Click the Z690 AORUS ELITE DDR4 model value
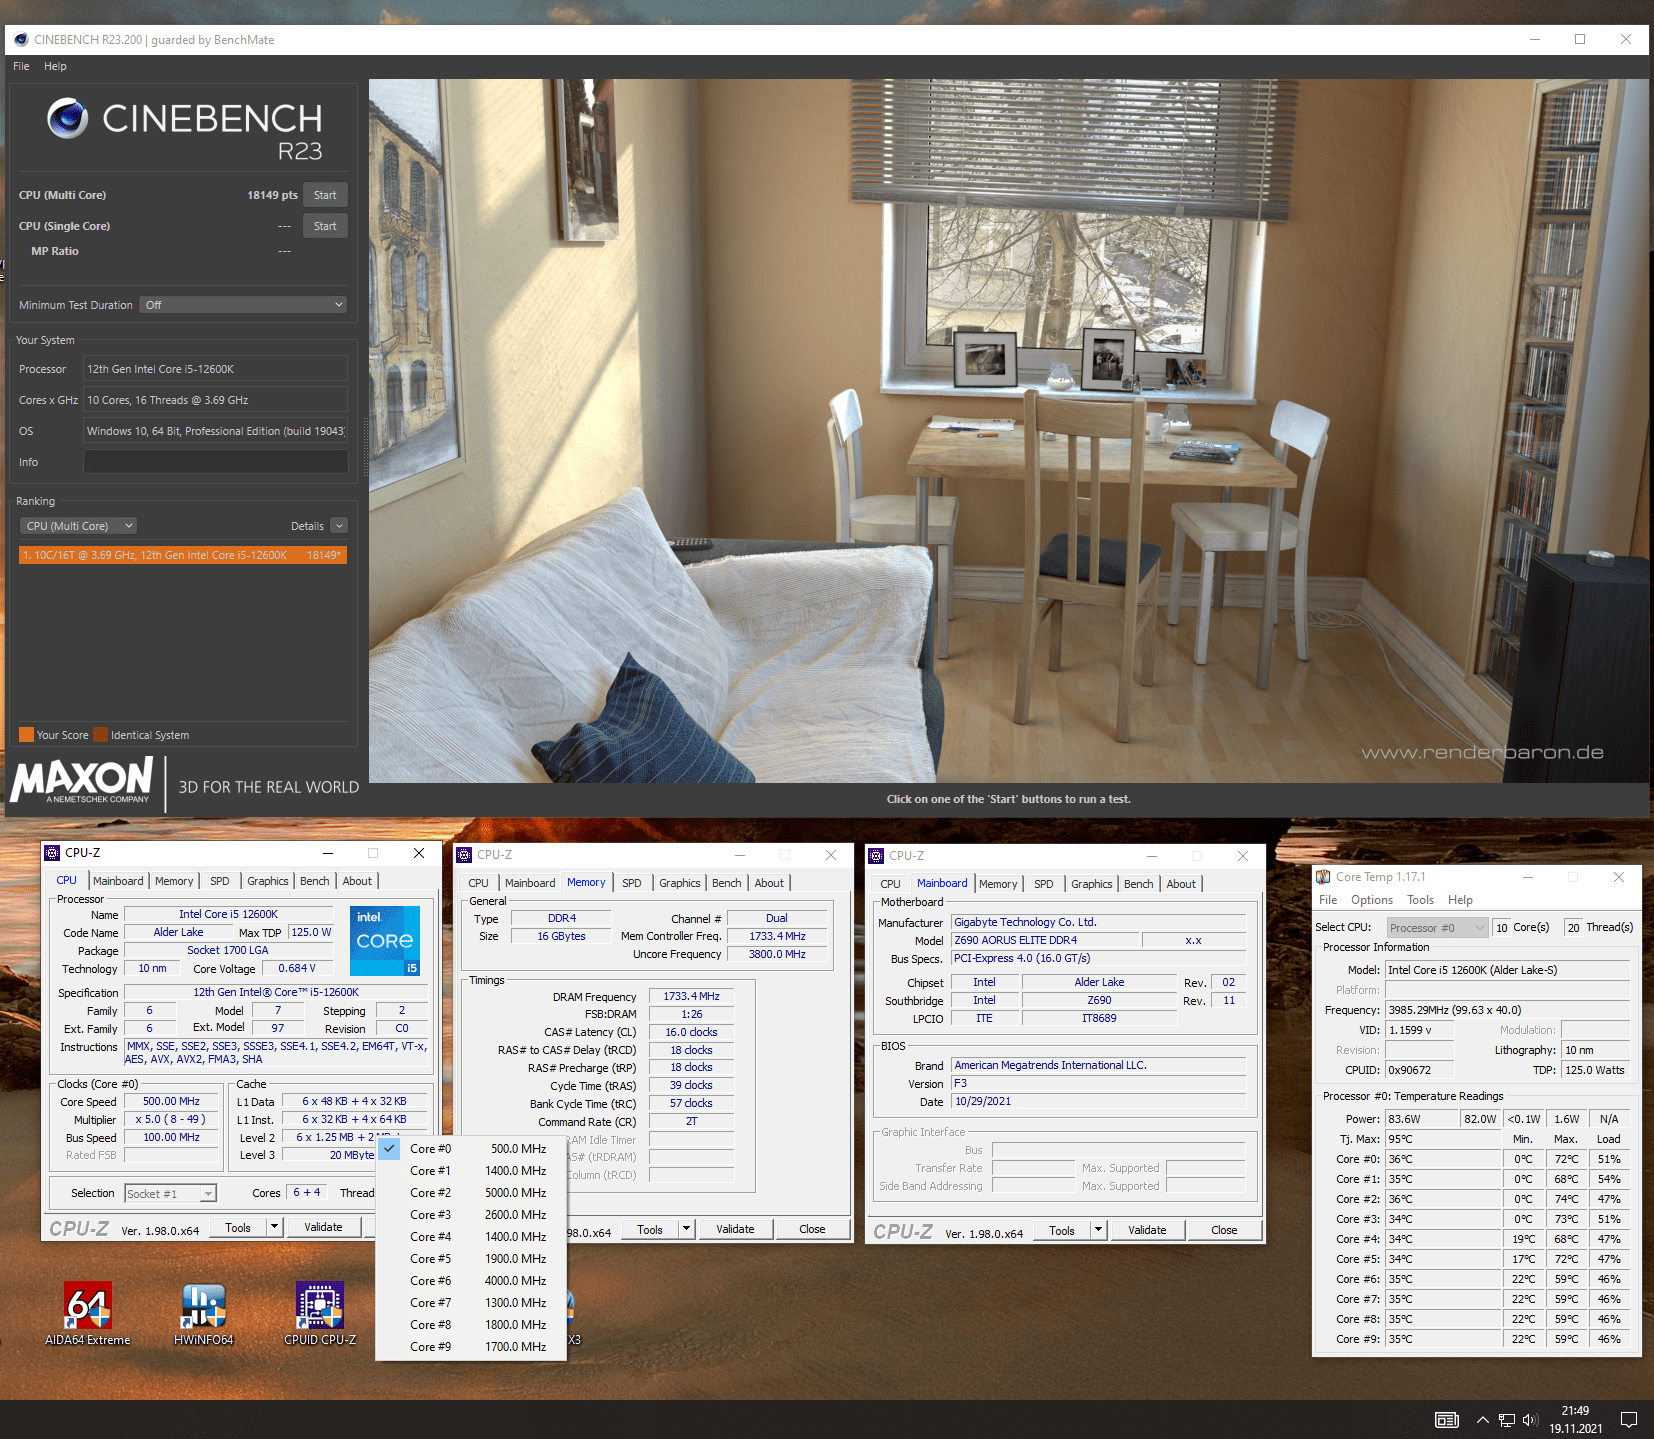This screenshot has width=1654, height=1439. coord(1045,940)
